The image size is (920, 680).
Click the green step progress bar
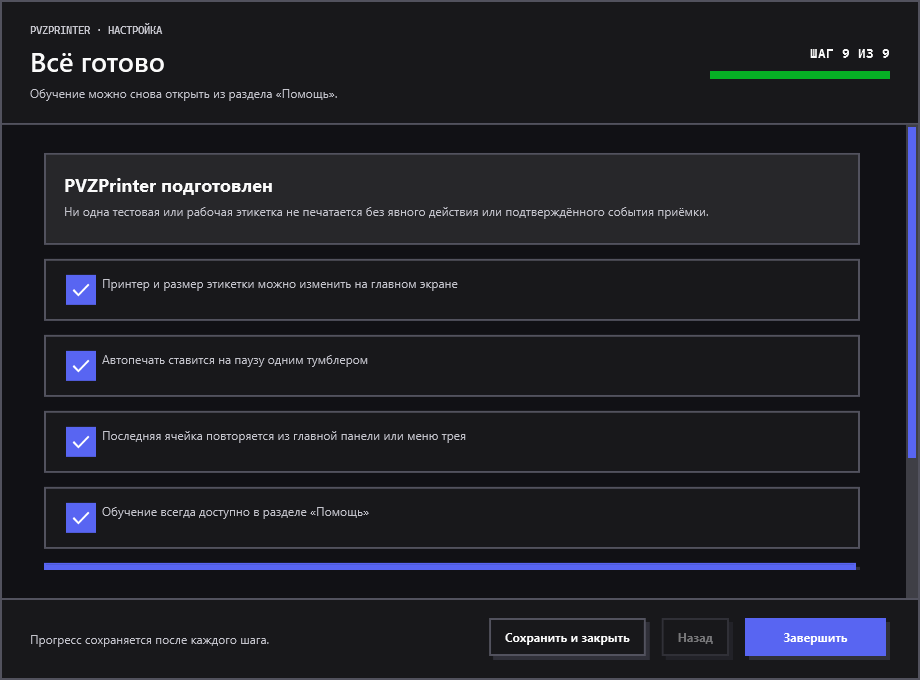point(800,75)
